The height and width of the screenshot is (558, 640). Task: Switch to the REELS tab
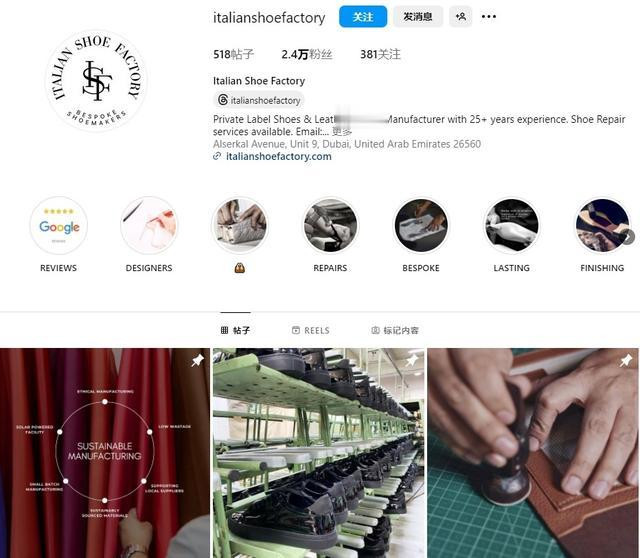pos(311,330)
